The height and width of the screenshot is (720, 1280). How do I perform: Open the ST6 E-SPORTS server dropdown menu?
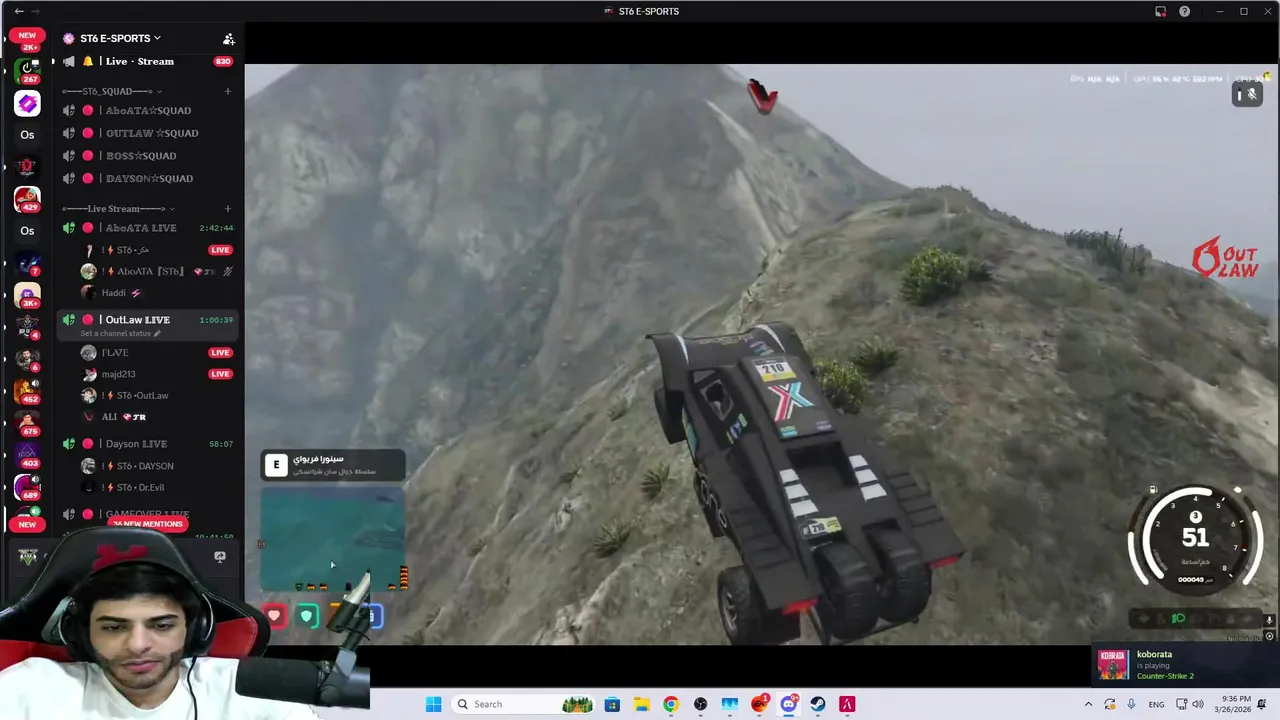point(119,38)
